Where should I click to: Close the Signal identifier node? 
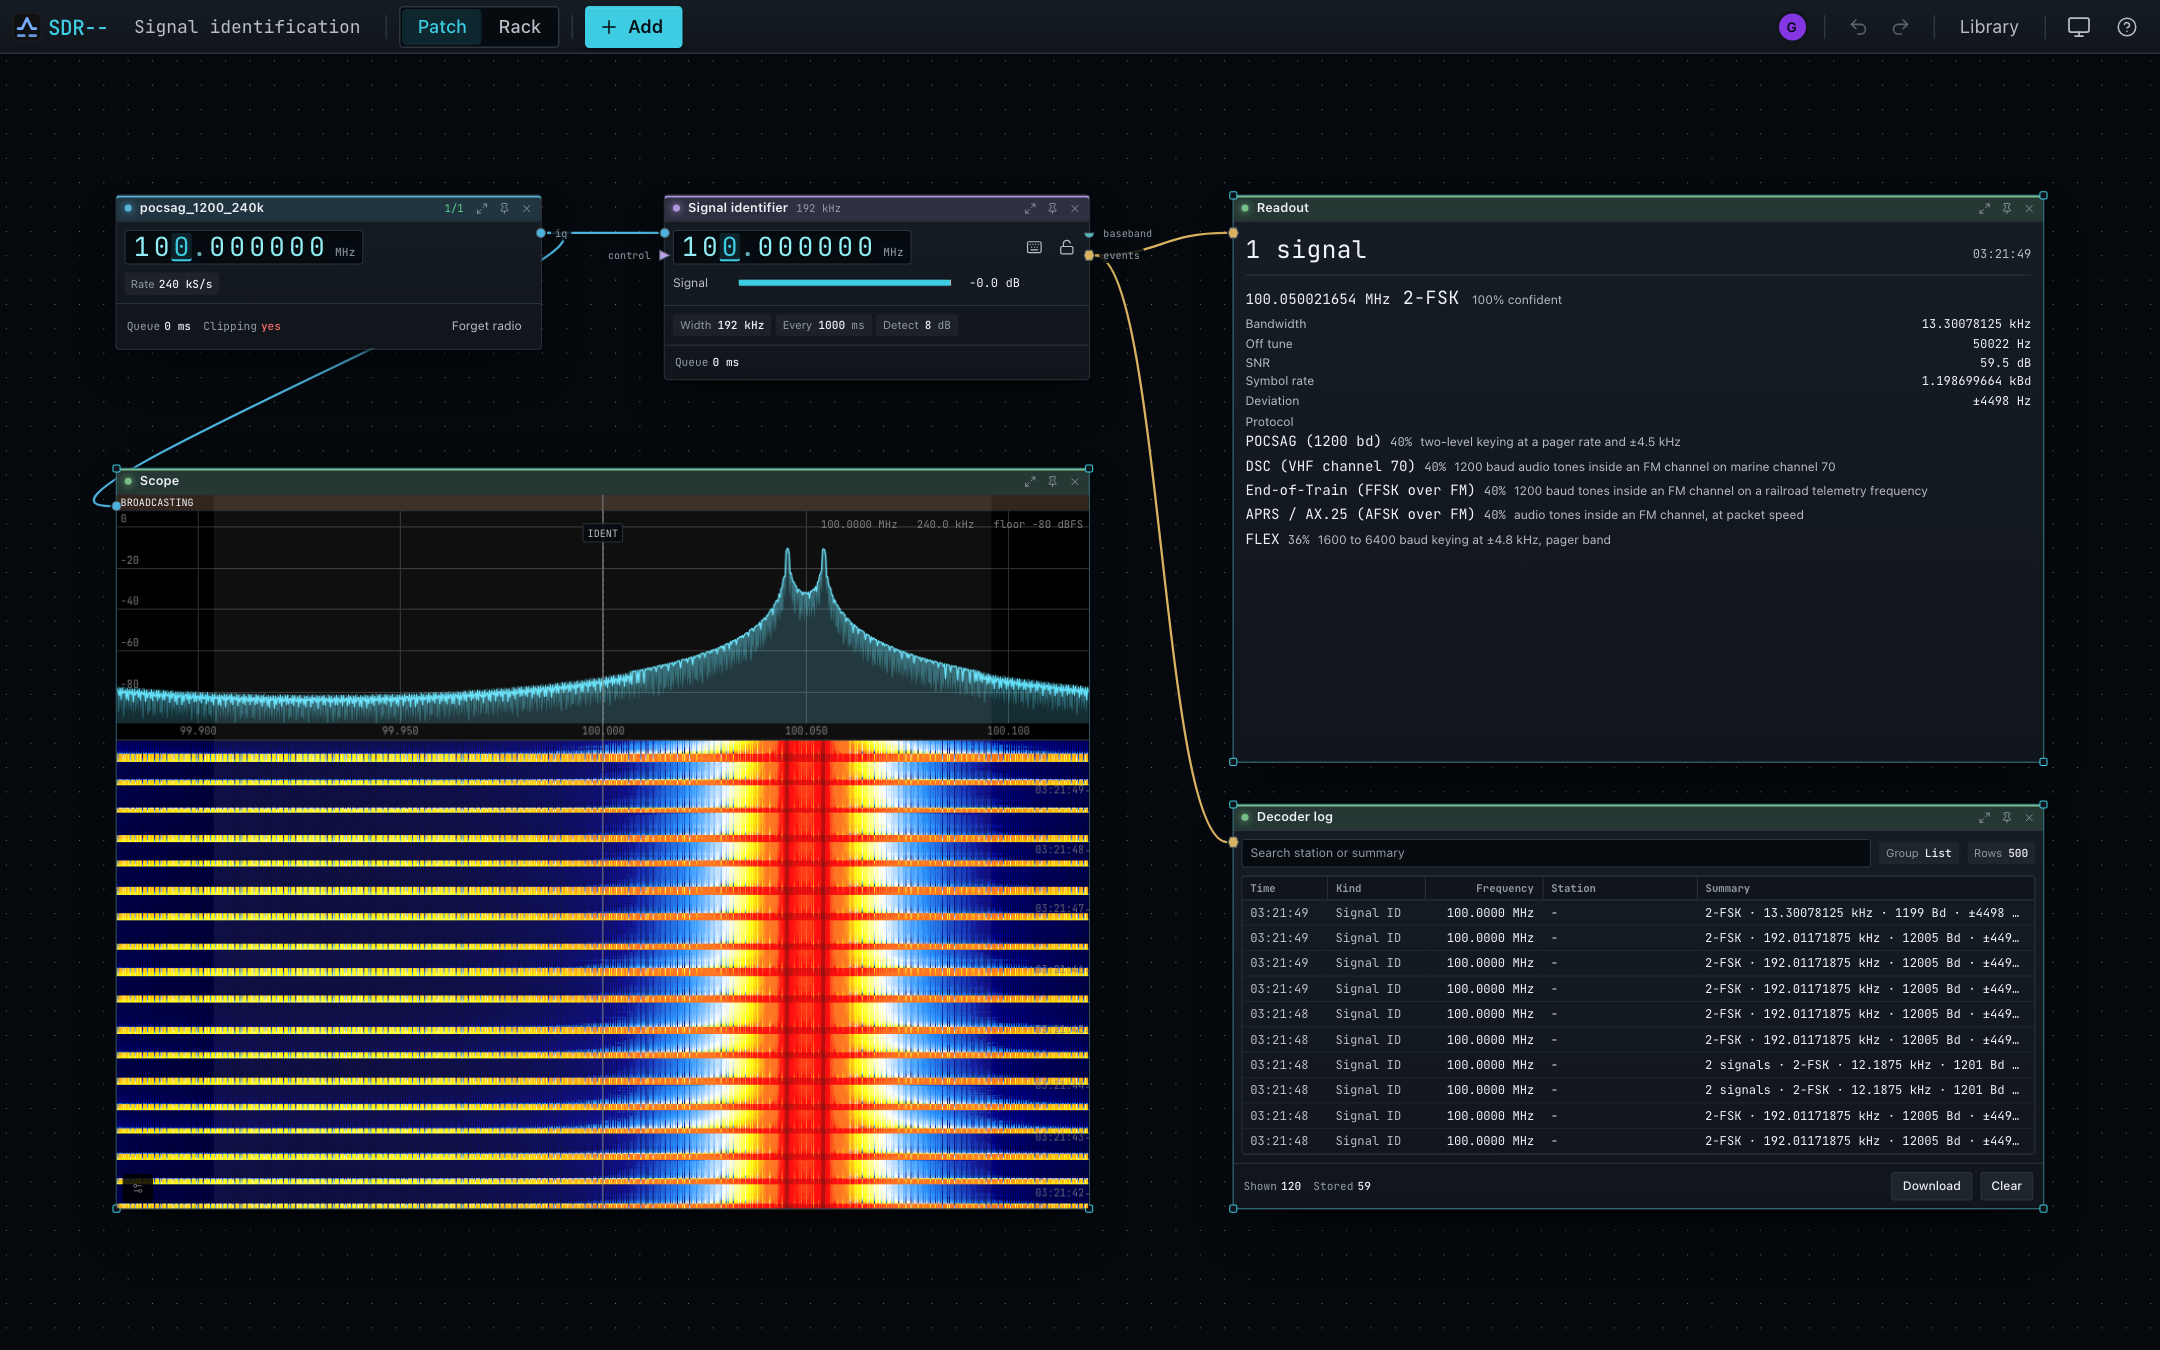coord(1075,208)
